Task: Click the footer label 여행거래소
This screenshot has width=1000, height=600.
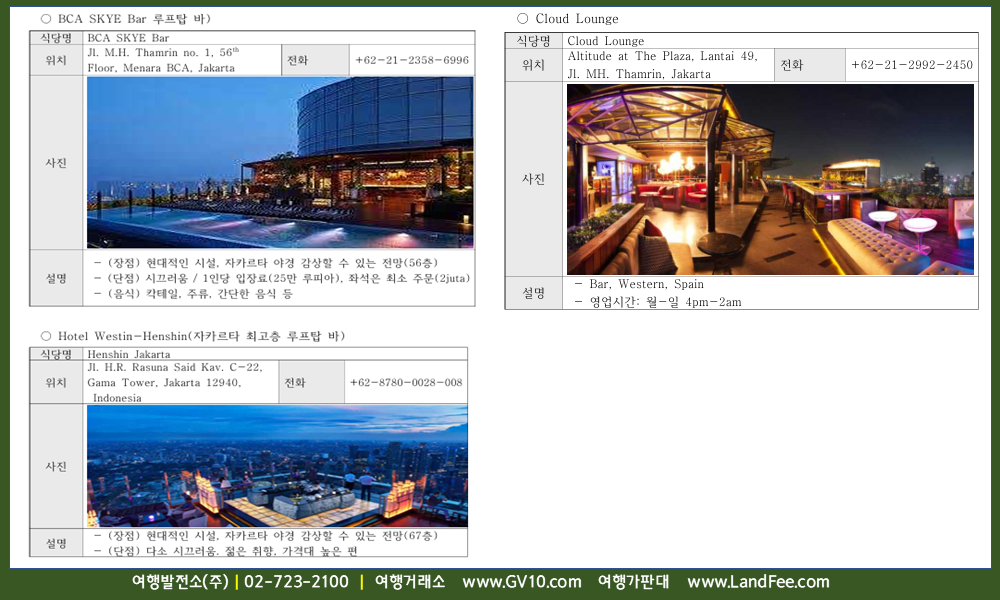Action: (x=410, y=582)
